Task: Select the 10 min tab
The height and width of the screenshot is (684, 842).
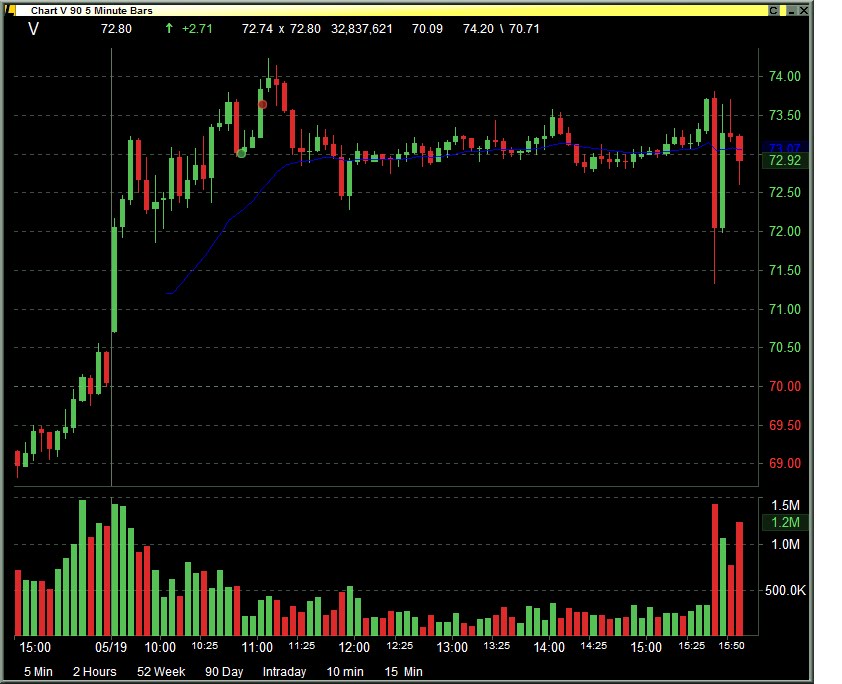Action: 345,672
